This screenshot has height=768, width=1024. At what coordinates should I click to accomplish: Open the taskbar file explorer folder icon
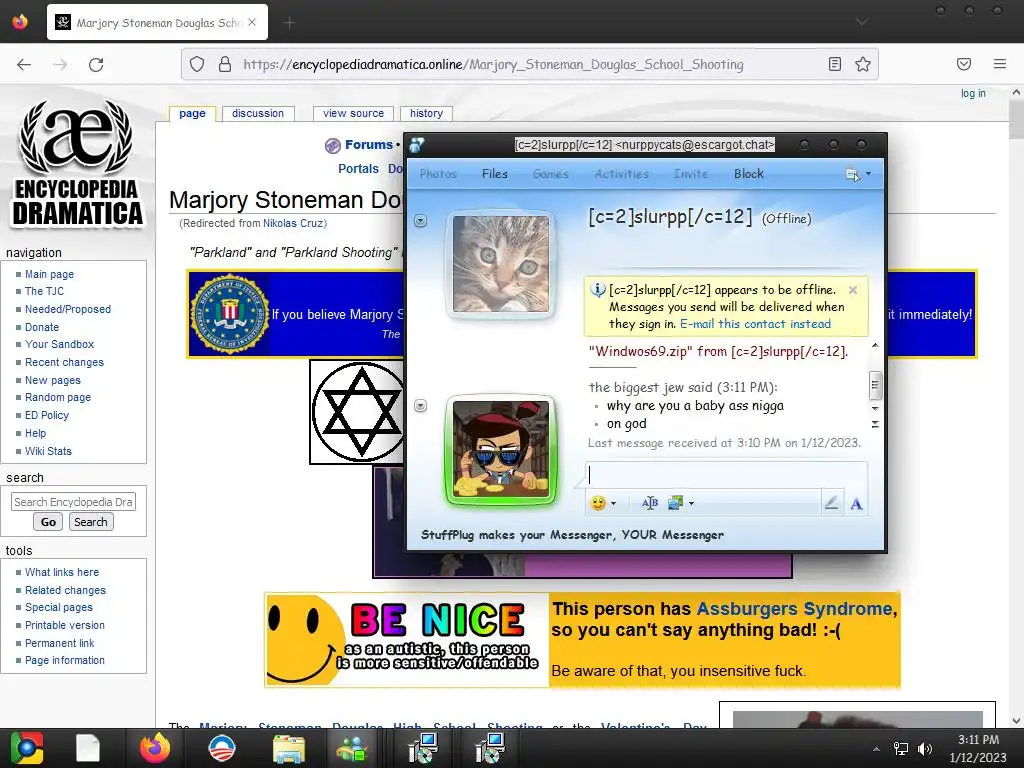click(289, 748)
